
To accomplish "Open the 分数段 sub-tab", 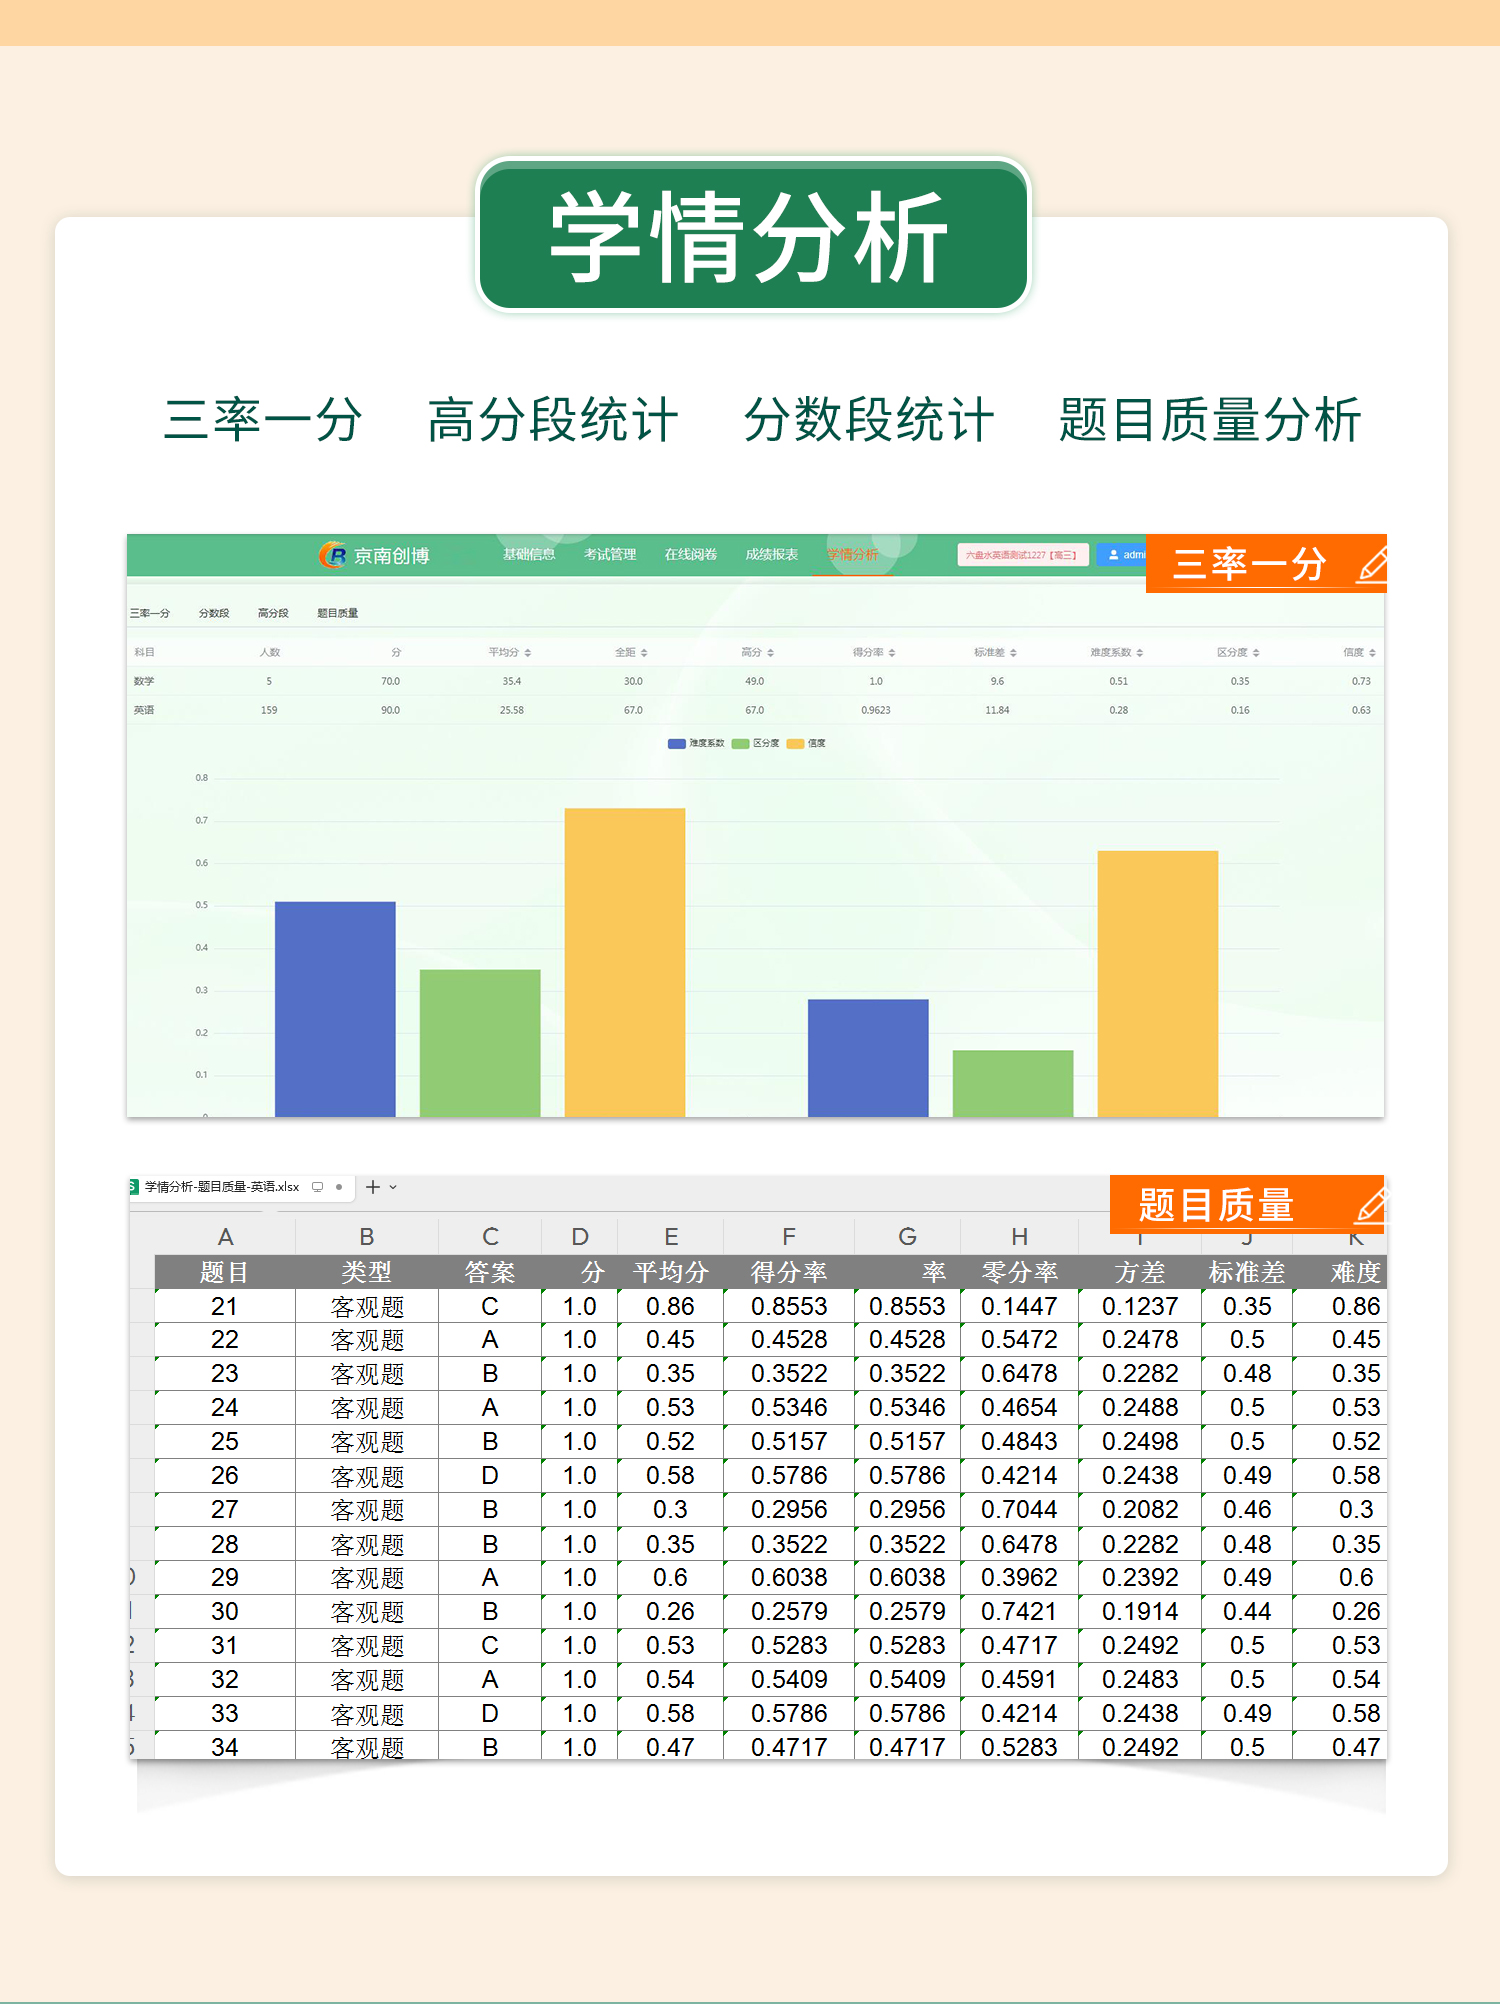I will point(214,613).
